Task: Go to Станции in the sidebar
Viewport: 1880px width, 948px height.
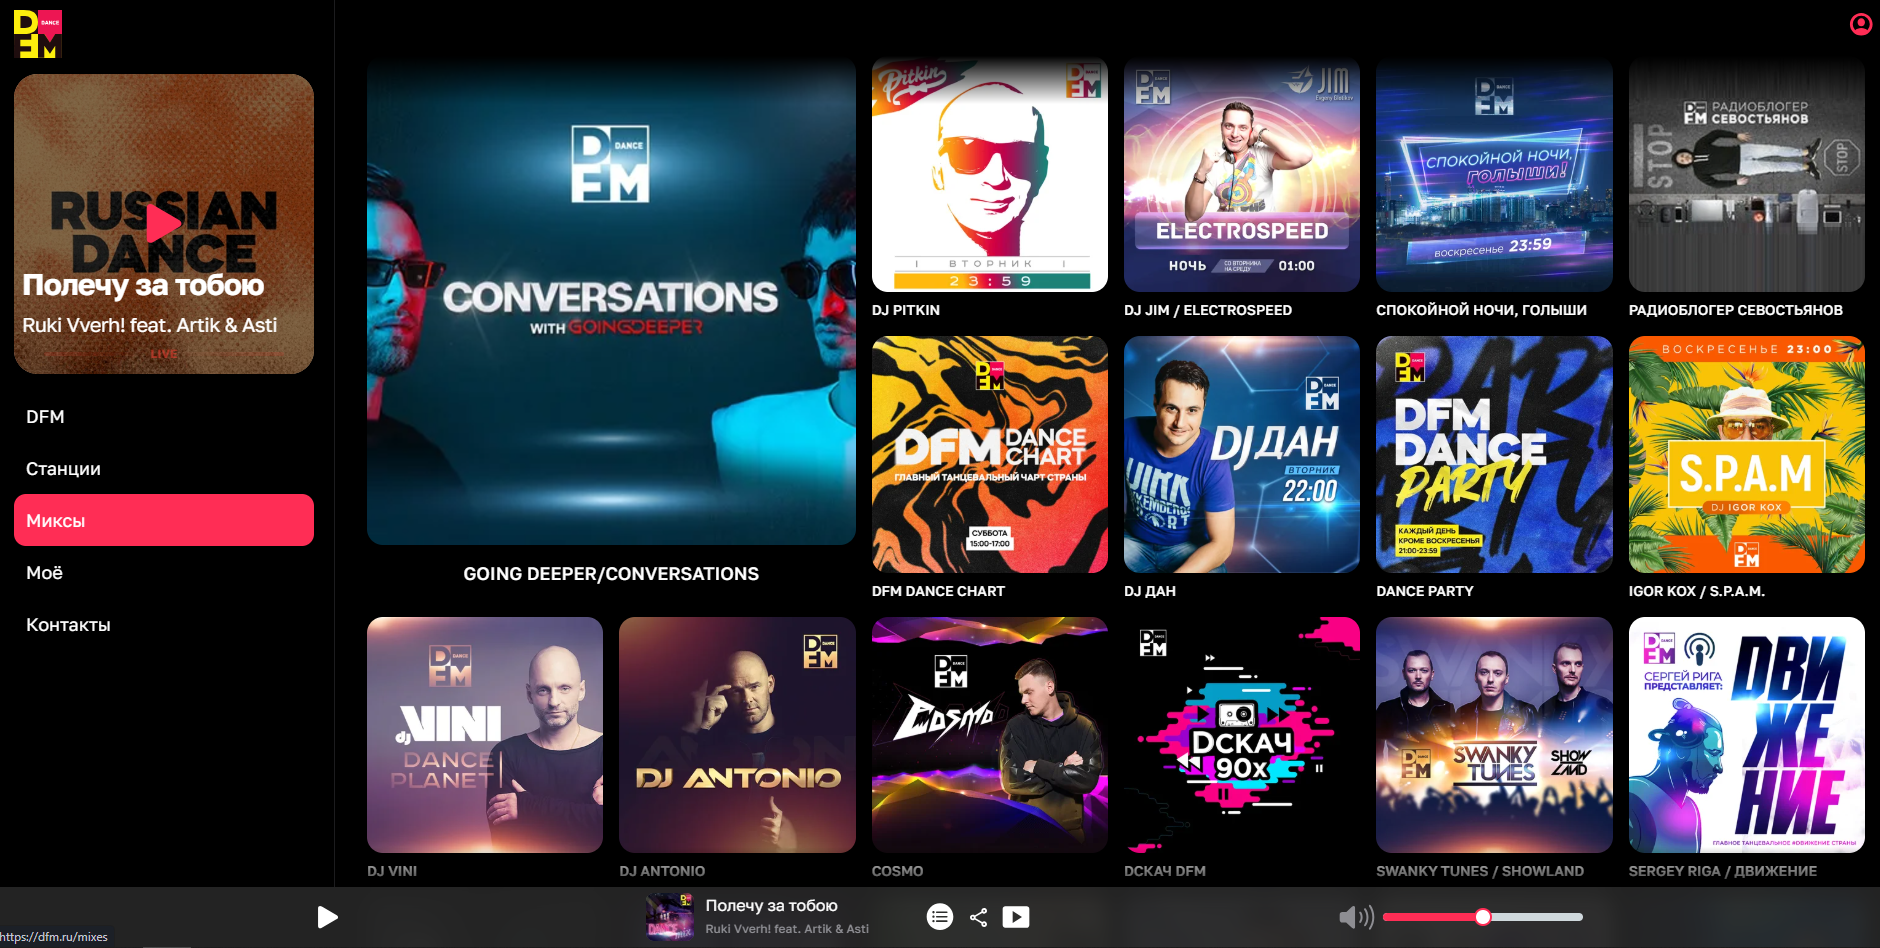Action: click(x=164, y=469)
